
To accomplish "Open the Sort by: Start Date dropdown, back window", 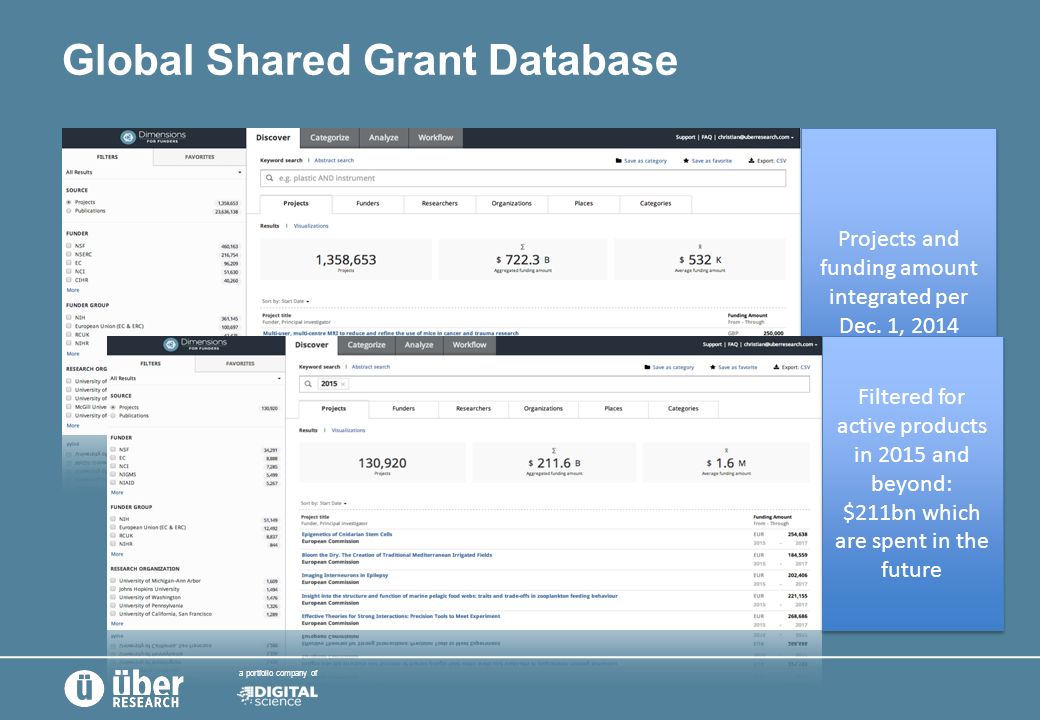I will click(285, 301).
